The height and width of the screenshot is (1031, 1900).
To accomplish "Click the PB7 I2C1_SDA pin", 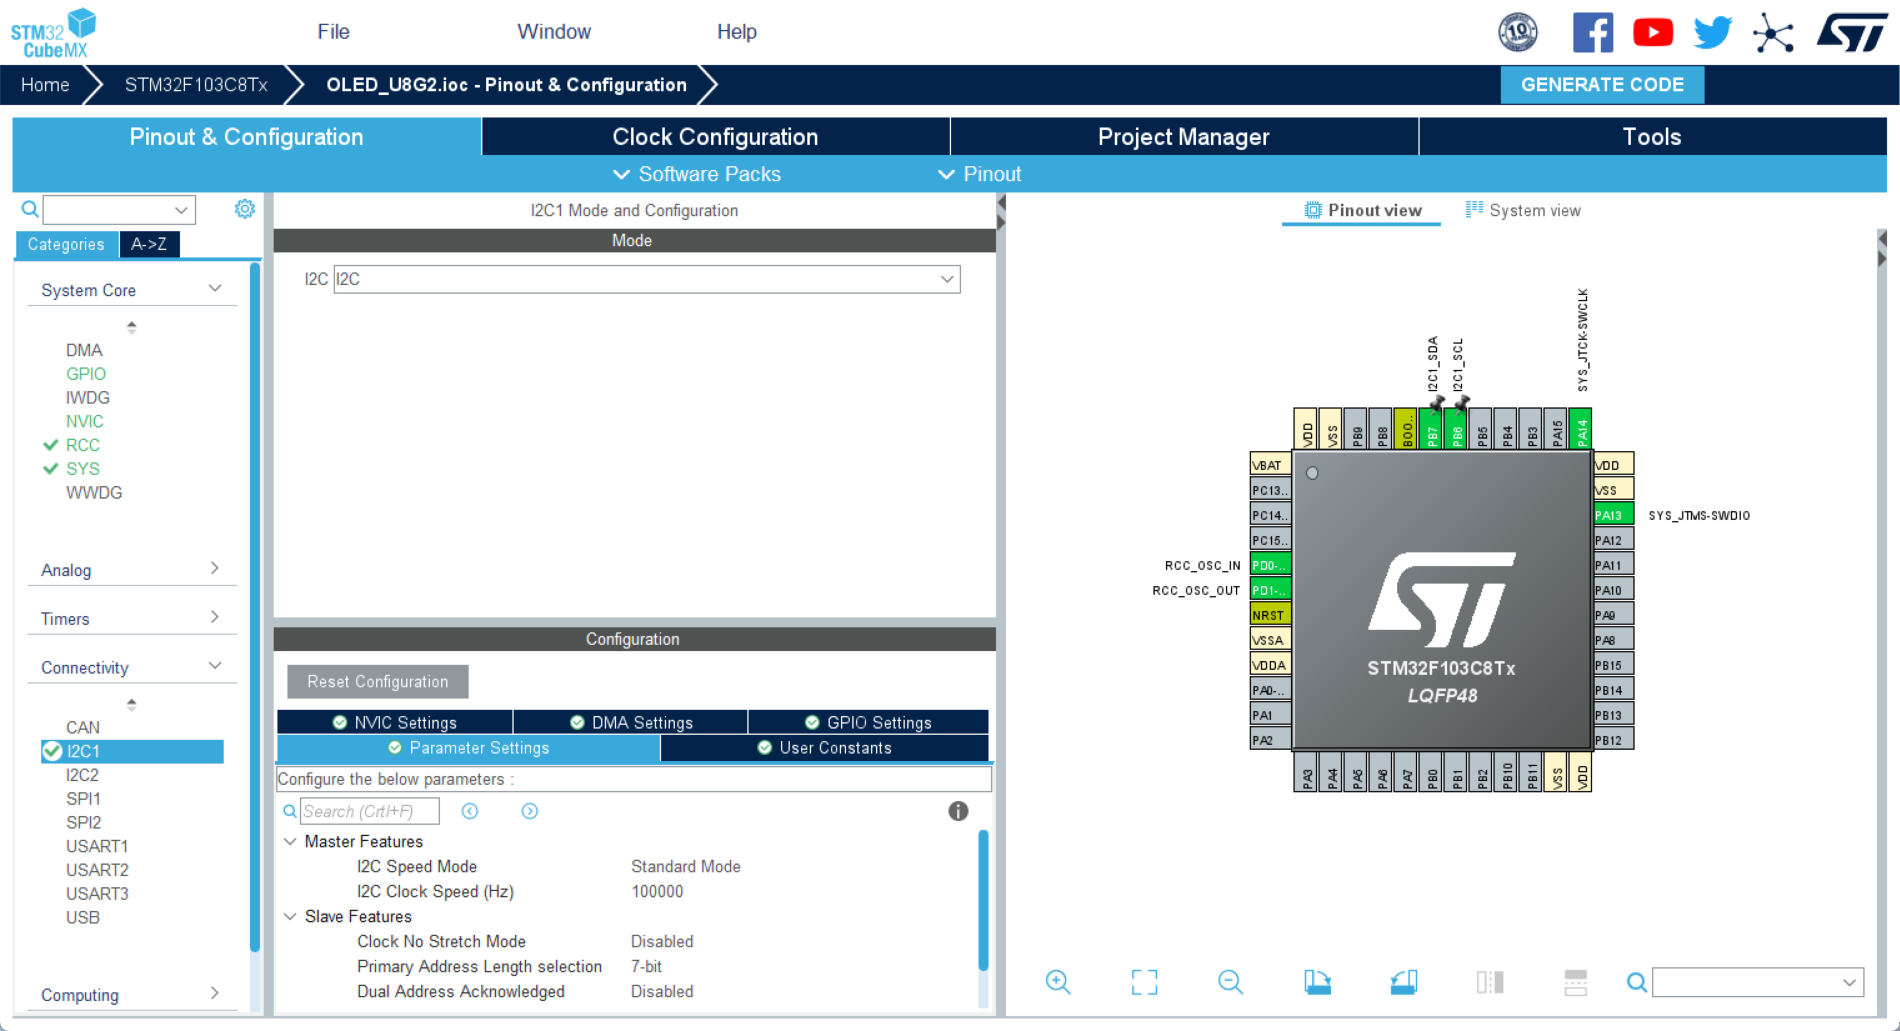I will coord(1432,429).
